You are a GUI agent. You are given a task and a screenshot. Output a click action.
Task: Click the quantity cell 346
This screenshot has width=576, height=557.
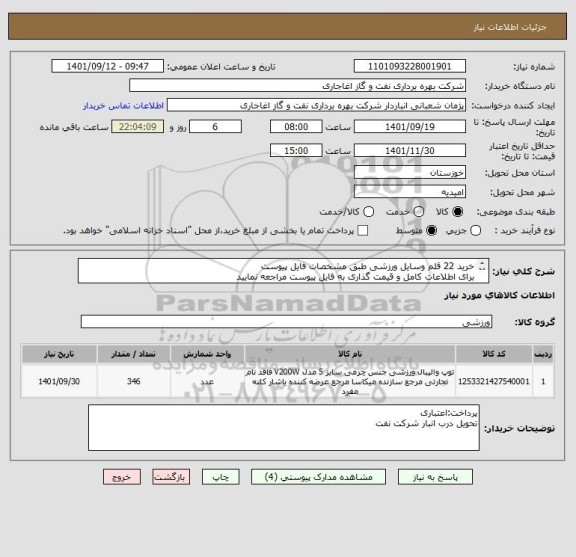click(133, 381)
